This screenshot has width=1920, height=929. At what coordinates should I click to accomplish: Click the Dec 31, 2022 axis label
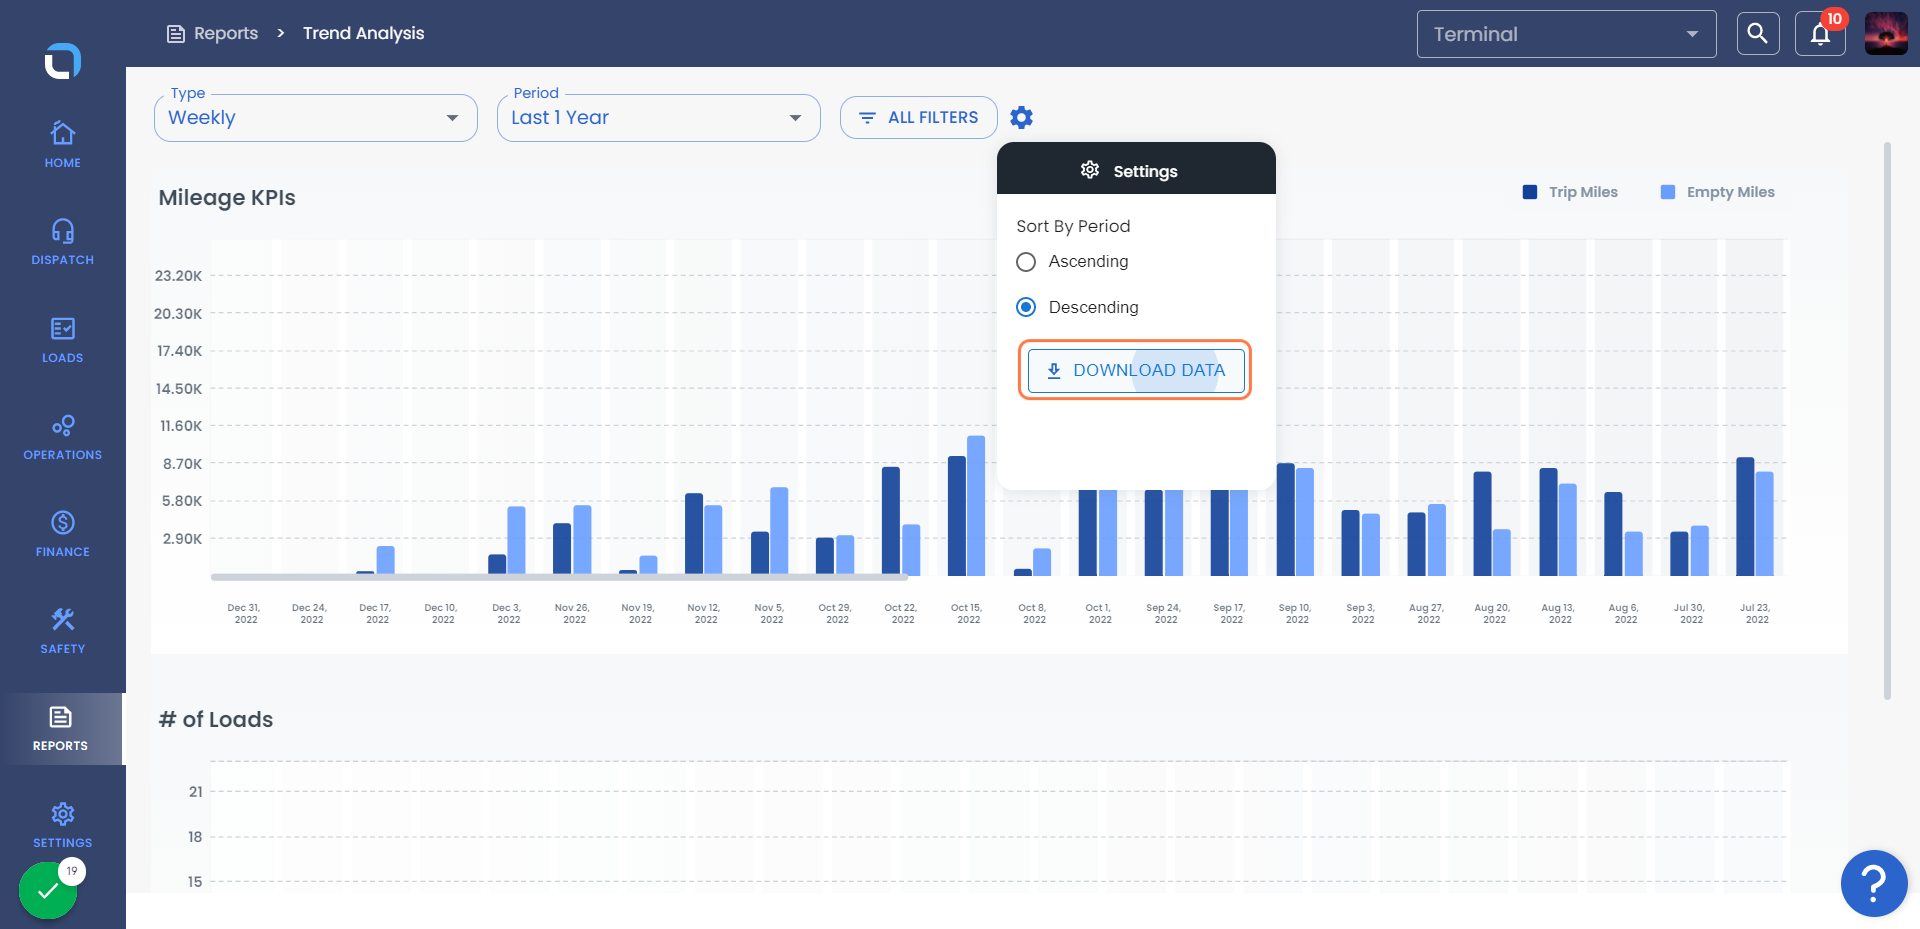pyautogui.click(x=245, y=614)
